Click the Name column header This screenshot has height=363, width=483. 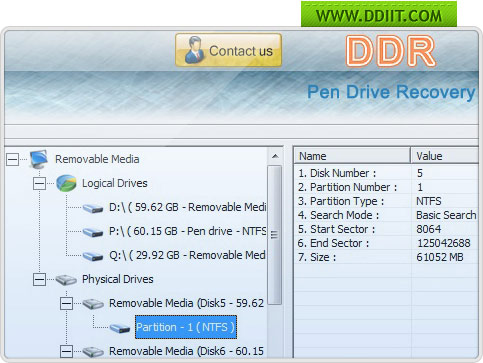point(352,156)
